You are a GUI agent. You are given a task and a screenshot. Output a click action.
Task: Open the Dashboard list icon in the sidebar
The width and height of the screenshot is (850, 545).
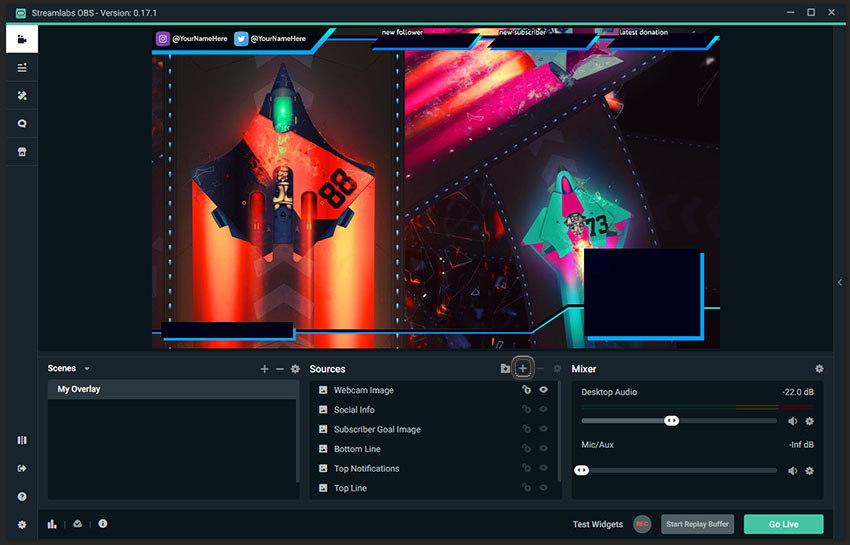tap(22, 68)
